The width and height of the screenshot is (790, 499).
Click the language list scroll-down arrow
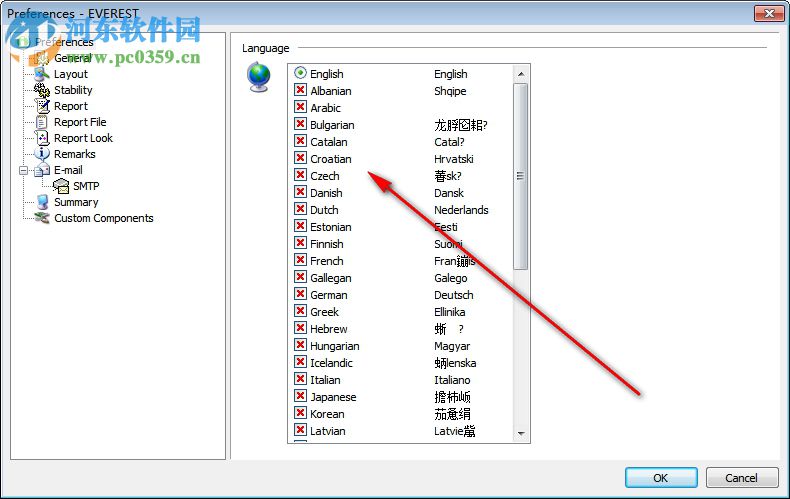pos(521,433)
